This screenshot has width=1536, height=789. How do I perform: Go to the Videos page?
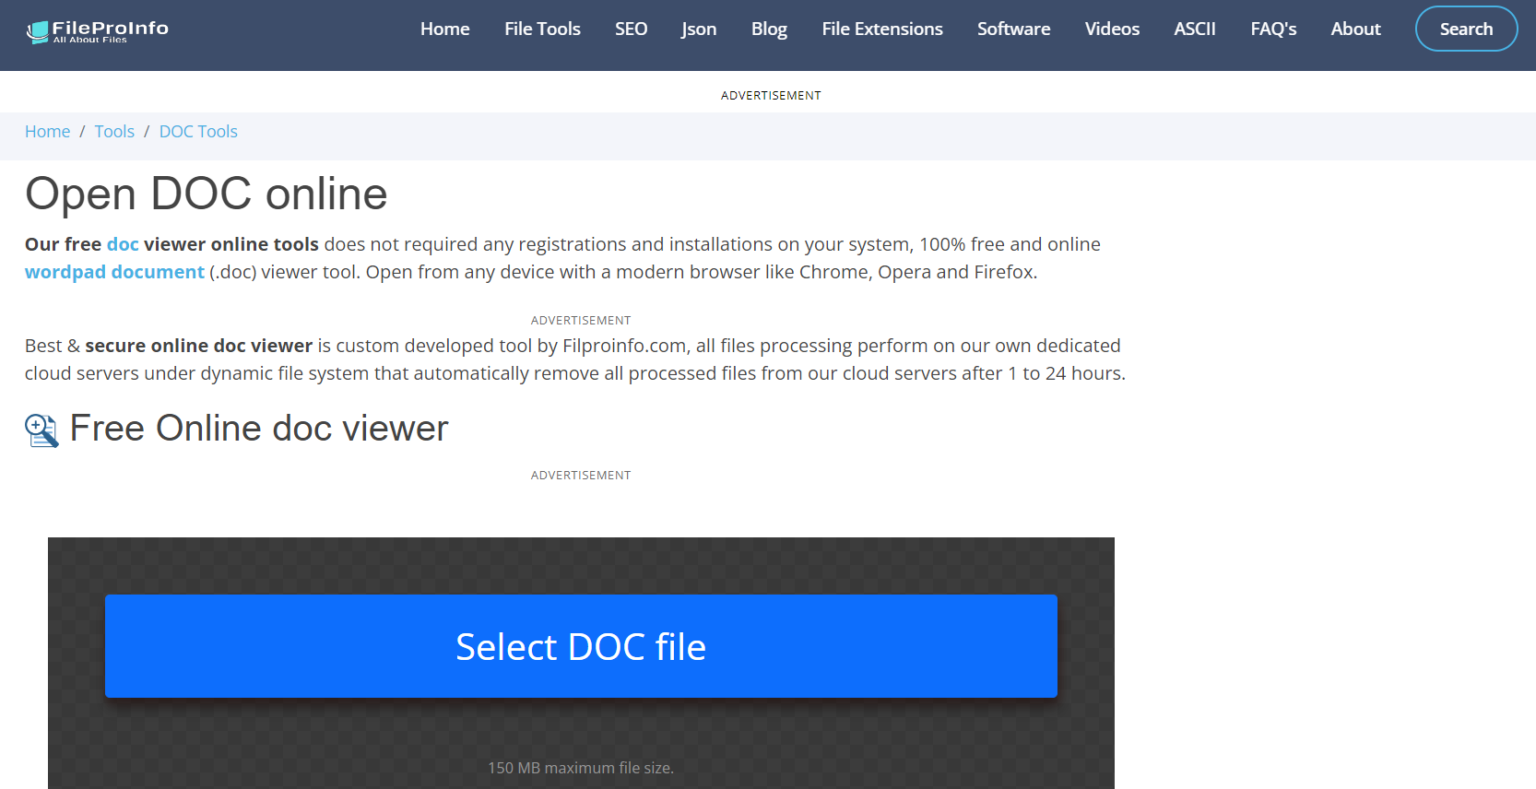click(x=1111, y=29)
